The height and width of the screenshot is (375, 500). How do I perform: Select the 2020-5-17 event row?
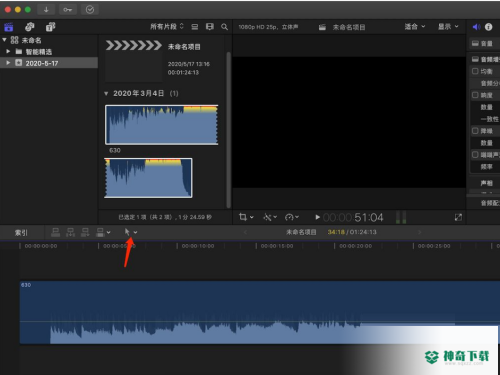pyautogui.click(x=49, y=63)
